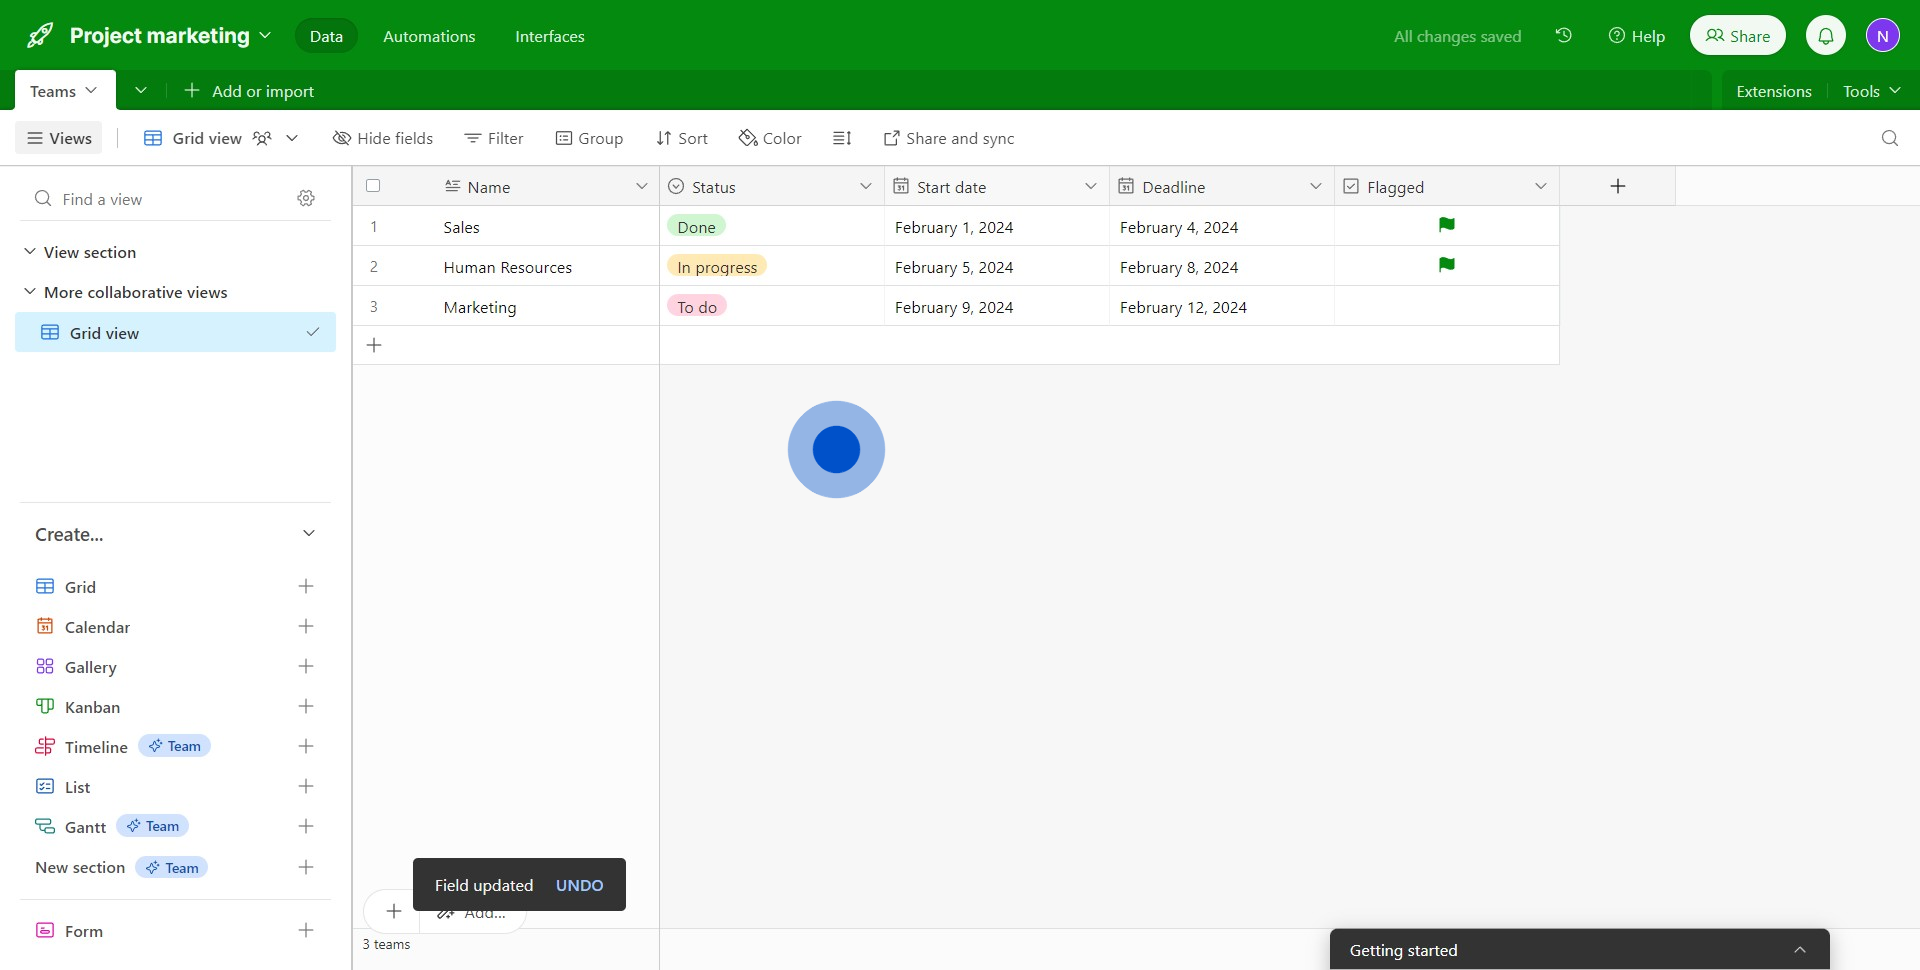Open the Tools dropdown
Viewport: 1920px width, 970px height.
(1871, 91)
